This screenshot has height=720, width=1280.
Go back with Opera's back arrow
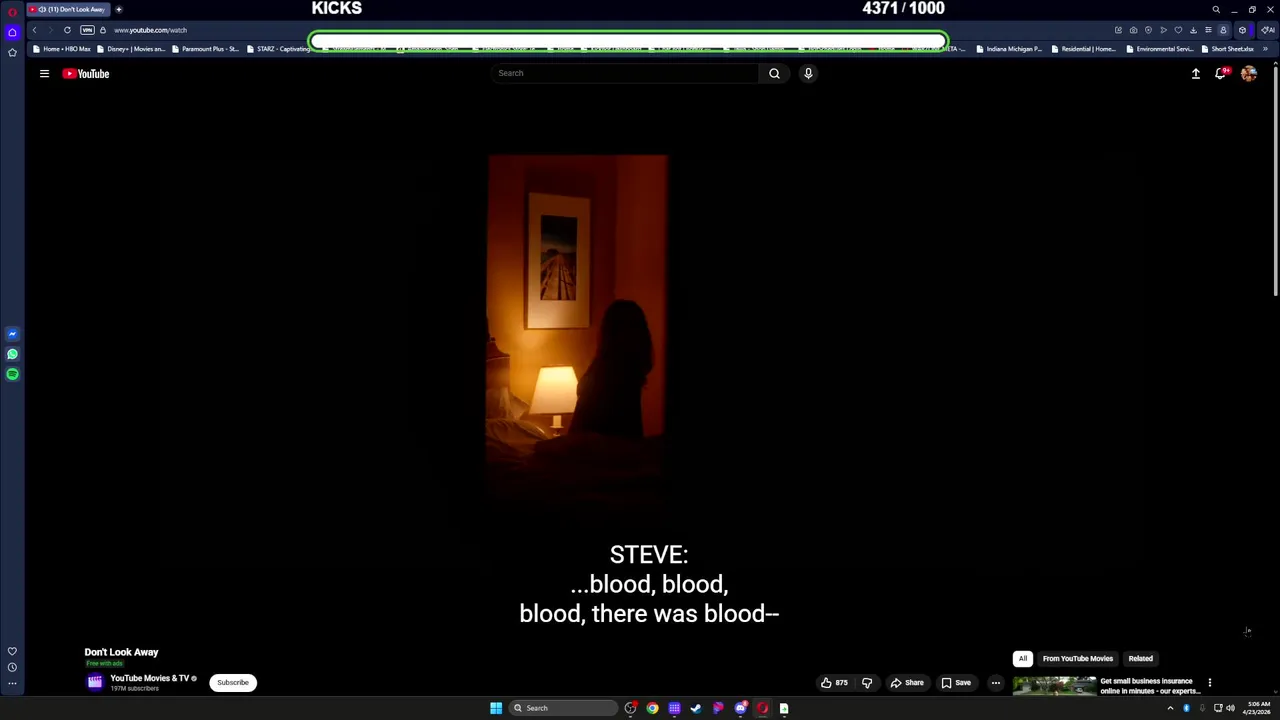[x=34, y=30]
